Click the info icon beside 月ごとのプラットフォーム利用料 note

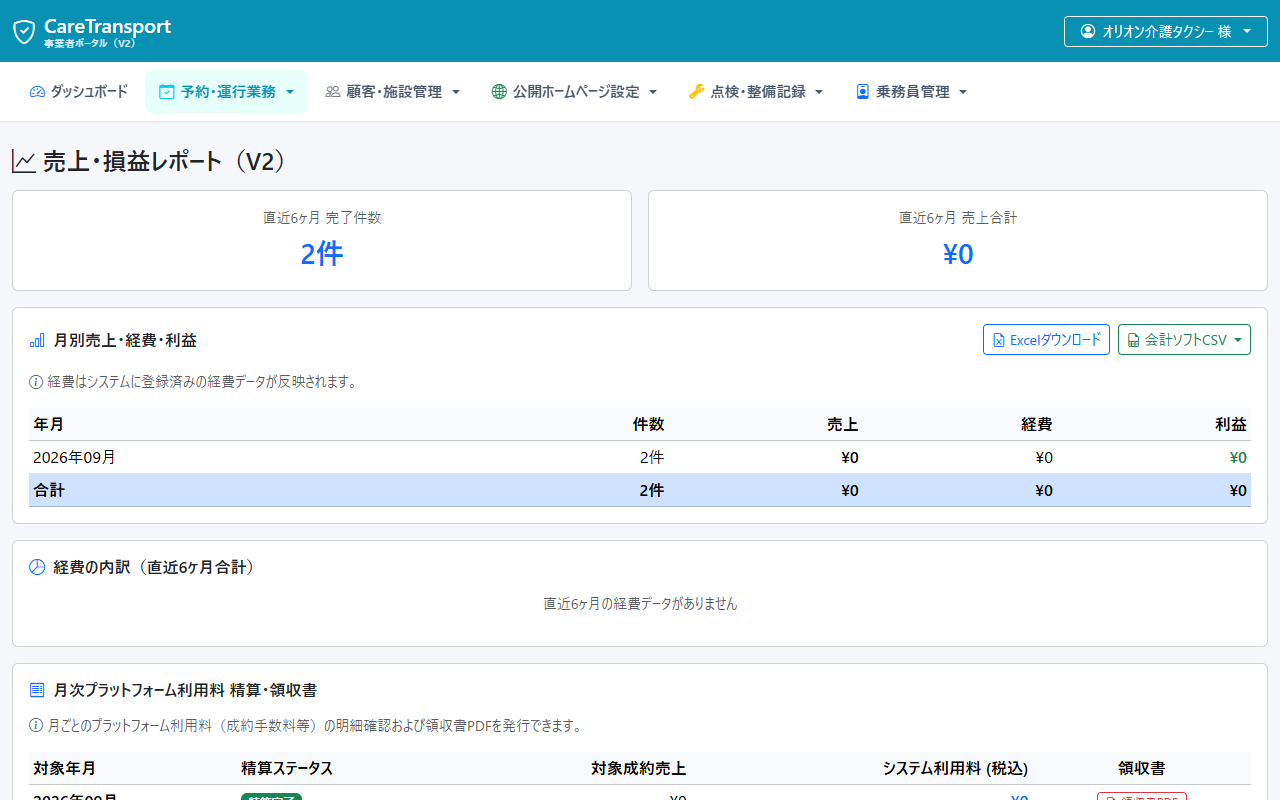pyautogui.click(x=36, y=726)
